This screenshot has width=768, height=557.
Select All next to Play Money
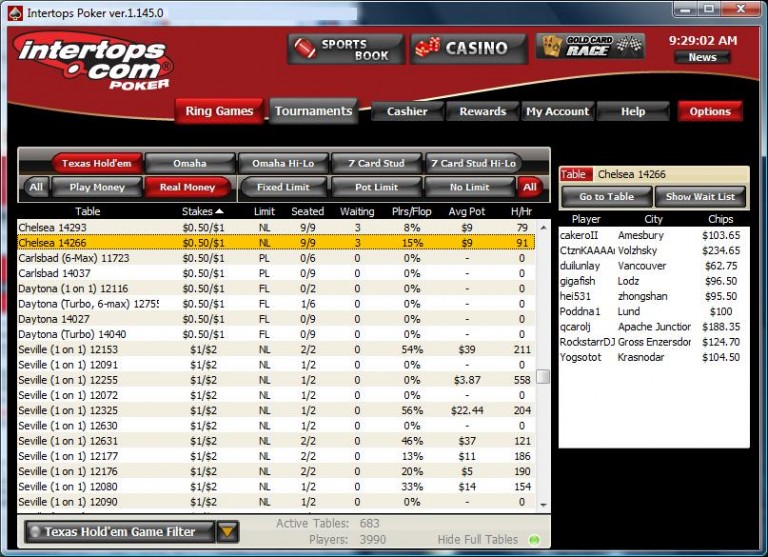36,187
